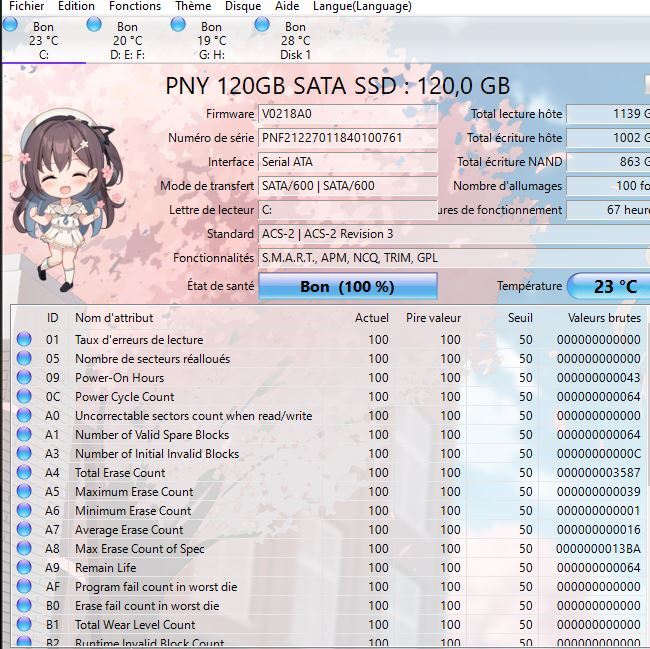This screenshot has width=650, height=649.
Task: Click status orb of Number of Initial Invalid Blocks
Action: [x=24, y=453]
